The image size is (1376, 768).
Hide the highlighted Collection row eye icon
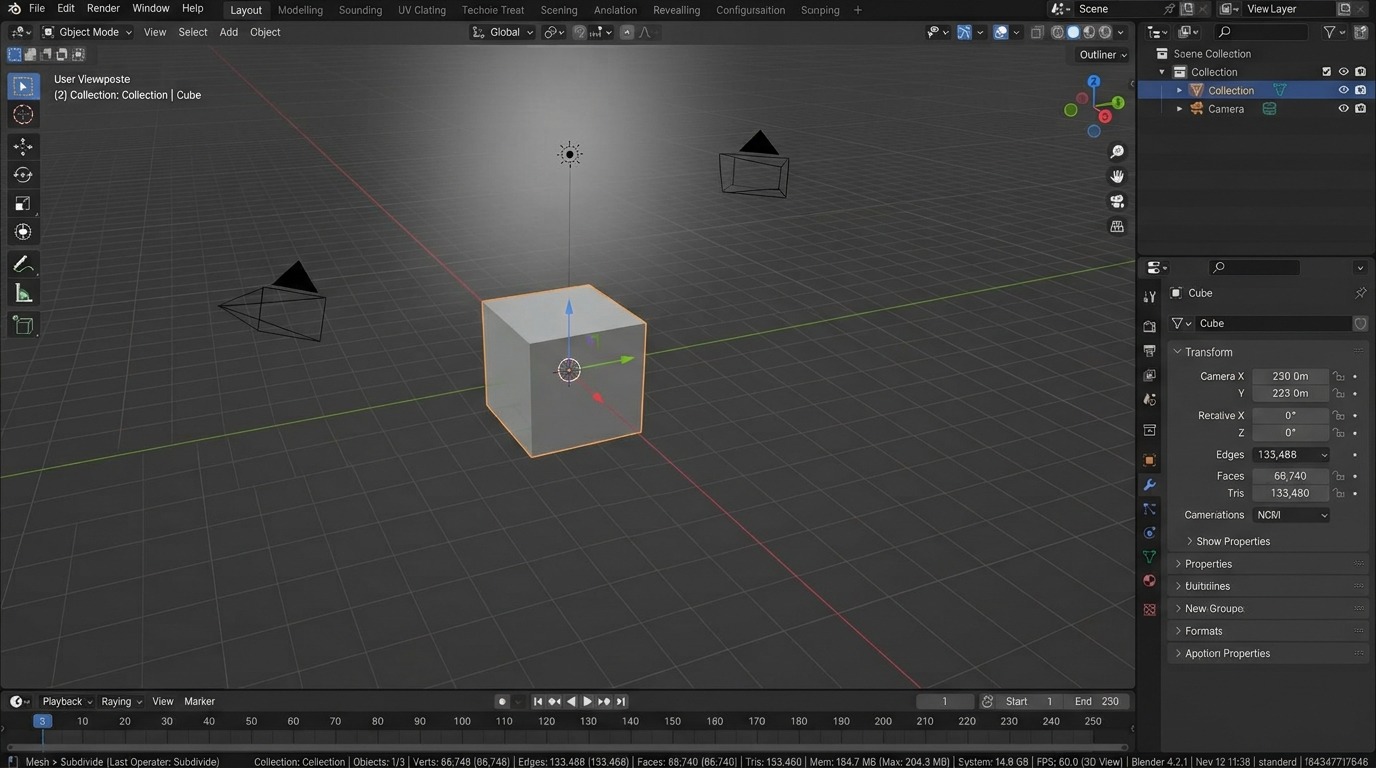1344,90
